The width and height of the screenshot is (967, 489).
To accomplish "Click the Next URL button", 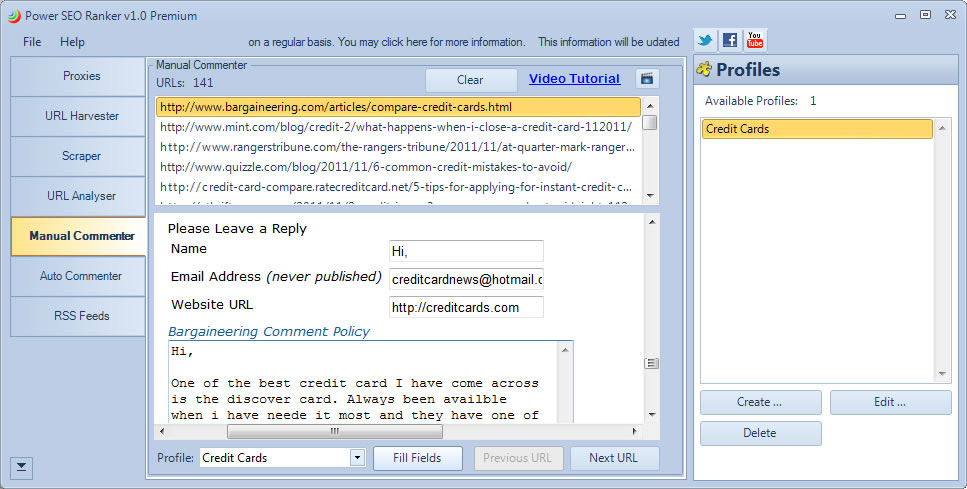I will (614, 458).
